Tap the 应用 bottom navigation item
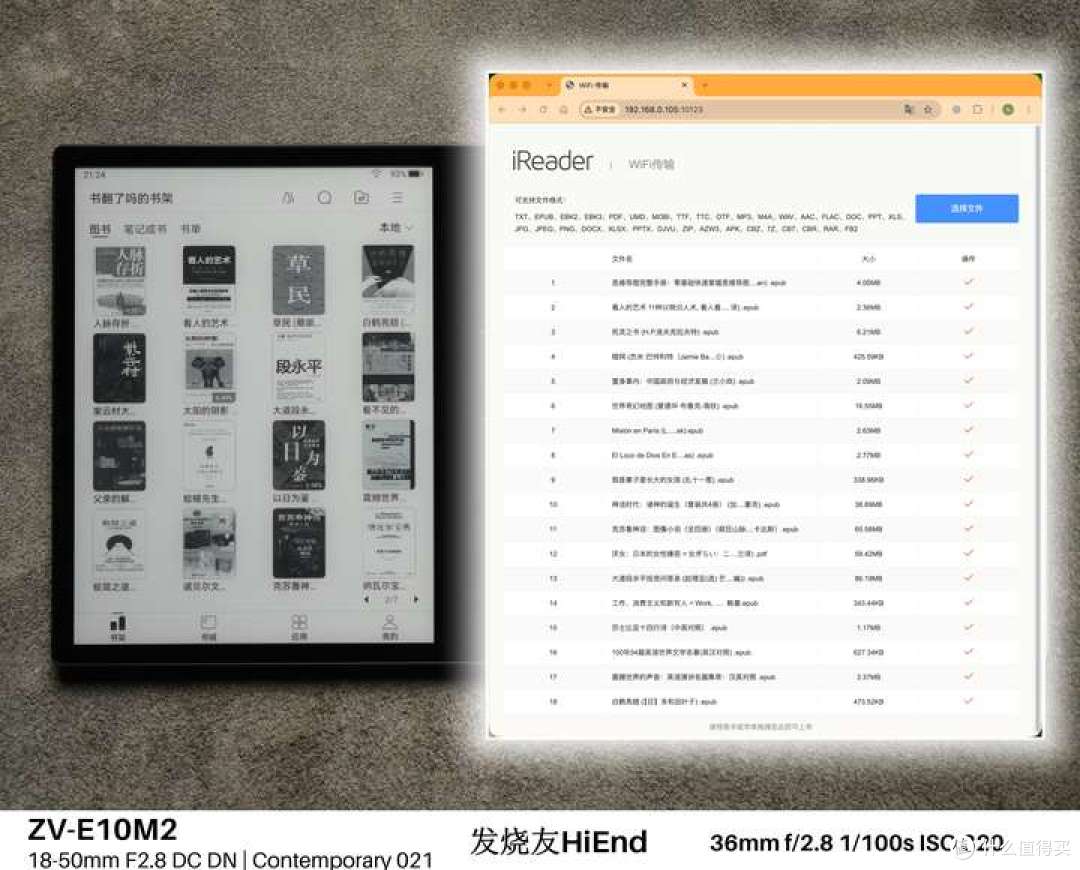The height and width of the screenshot is (870, 1080). pyautogui.click(x=299, y=627)
